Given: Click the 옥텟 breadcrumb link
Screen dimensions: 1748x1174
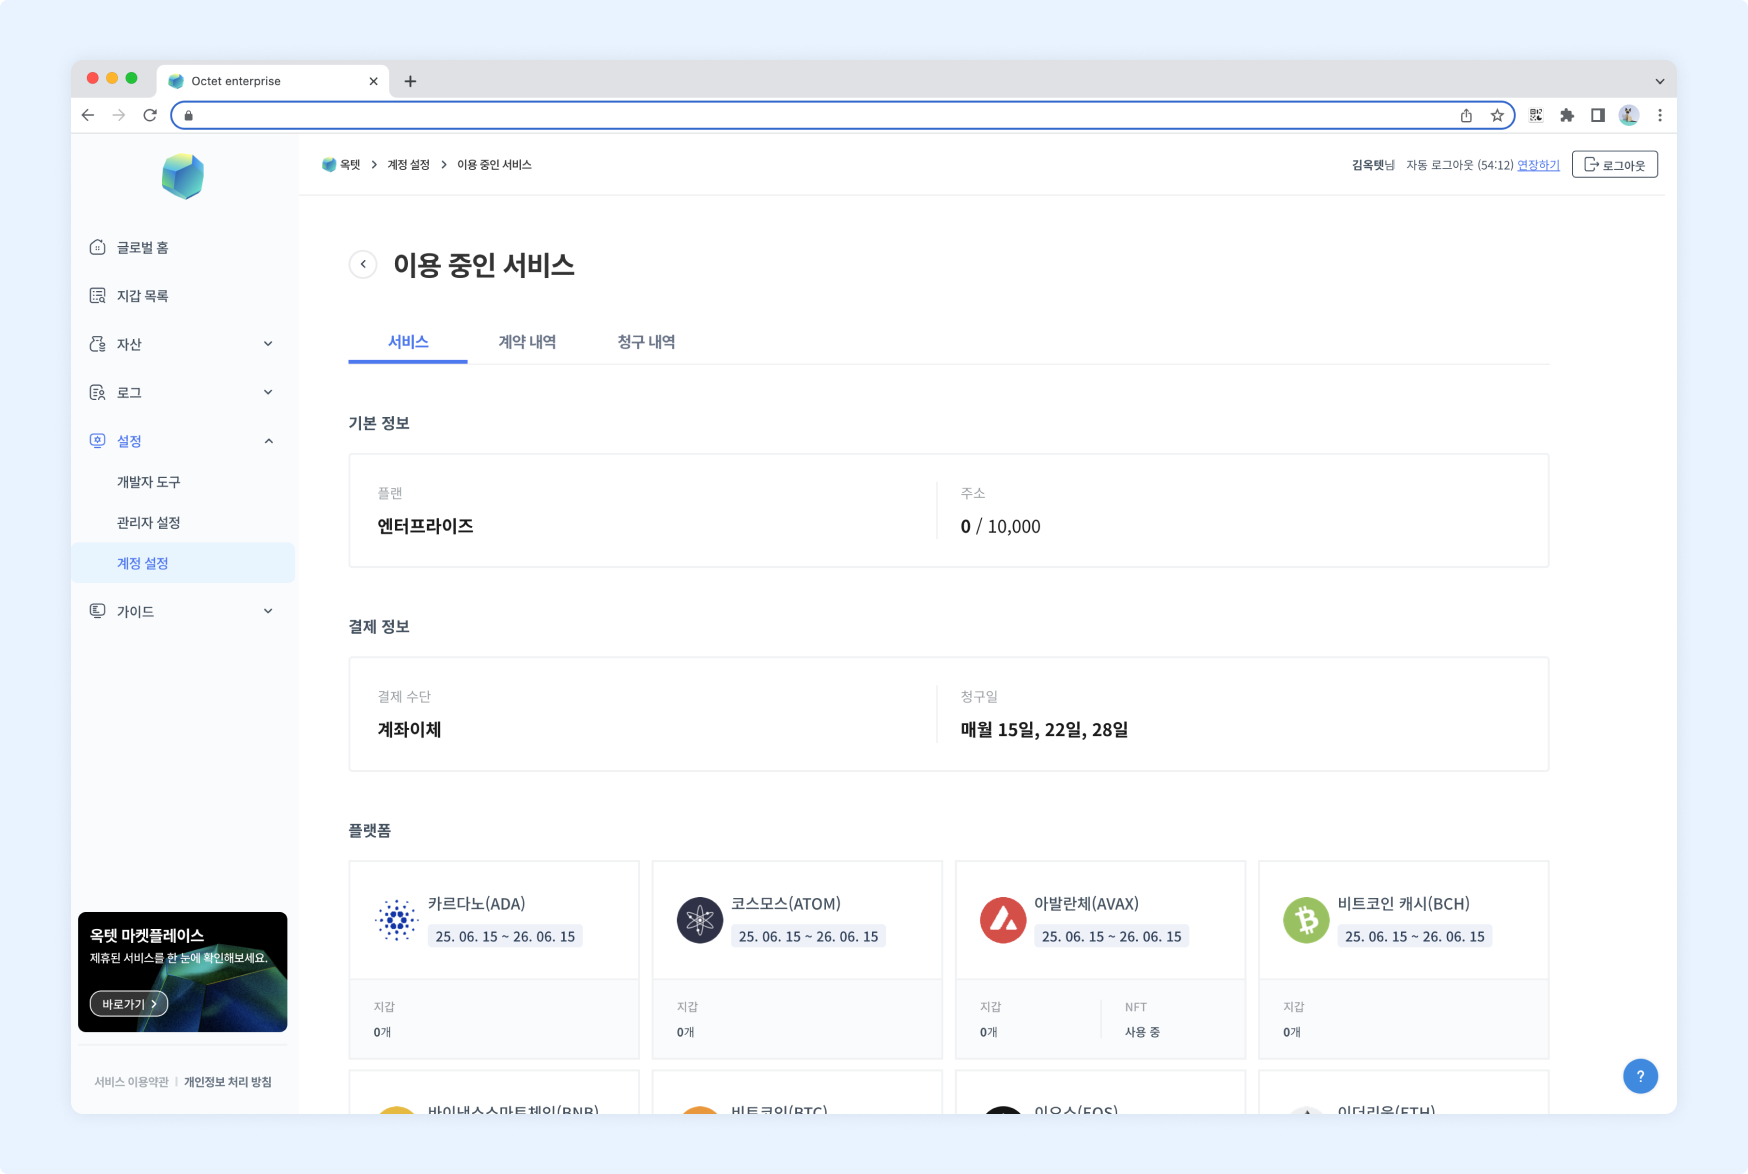Looking at the screenshot, I should (341, 165).
